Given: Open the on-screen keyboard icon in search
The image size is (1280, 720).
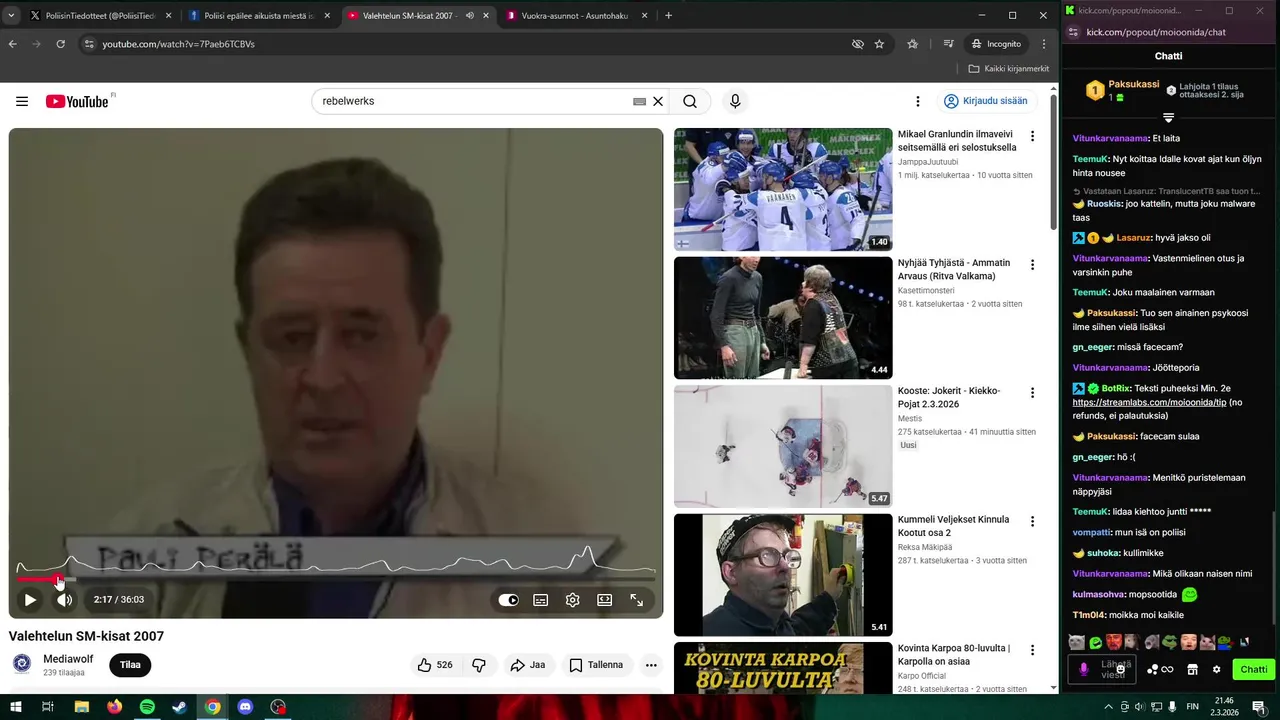Looking at the screenshot, I should (639, 101).
